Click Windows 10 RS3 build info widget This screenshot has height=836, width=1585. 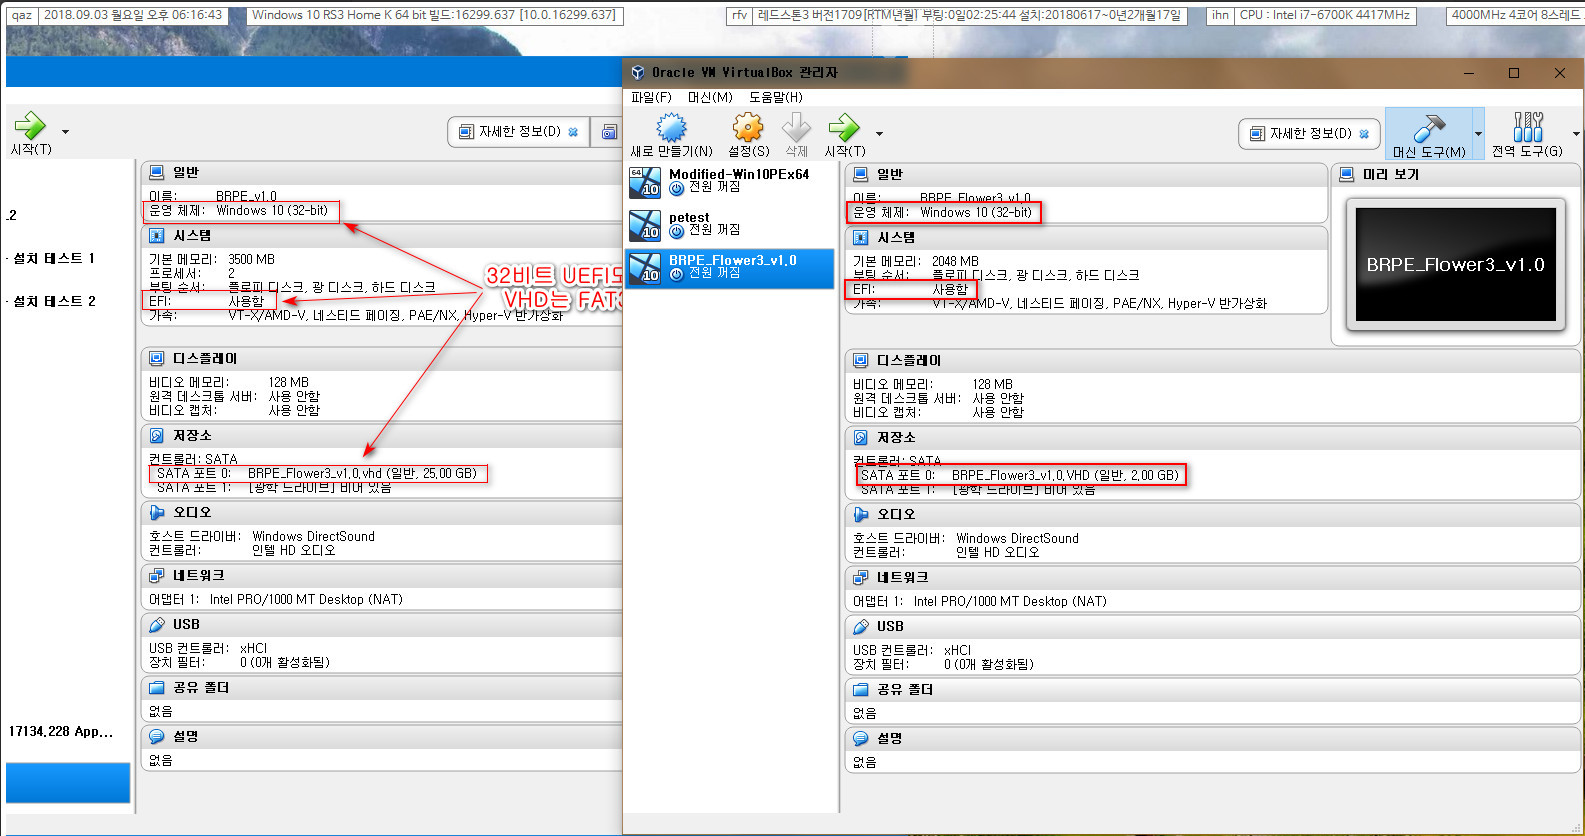tap(434, 15)
